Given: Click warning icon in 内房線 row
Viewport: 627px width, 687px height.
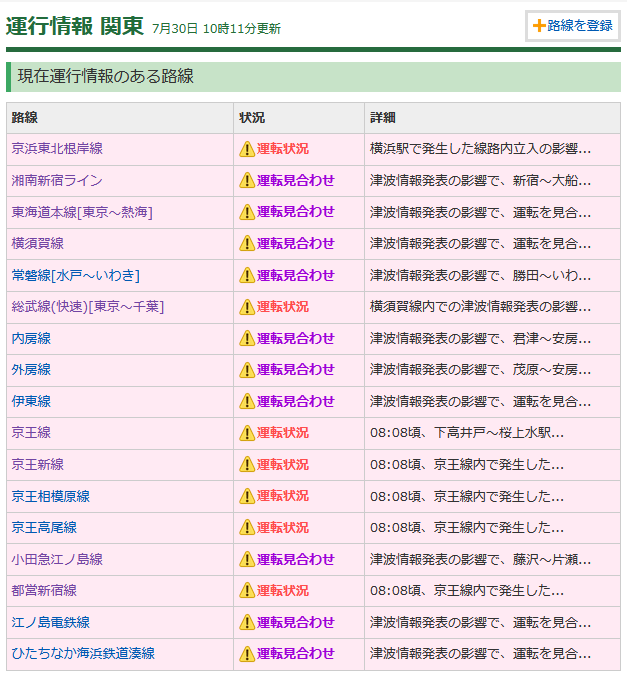Looking at the screenshot, I should pyautogui.click(x=247, y=338).
